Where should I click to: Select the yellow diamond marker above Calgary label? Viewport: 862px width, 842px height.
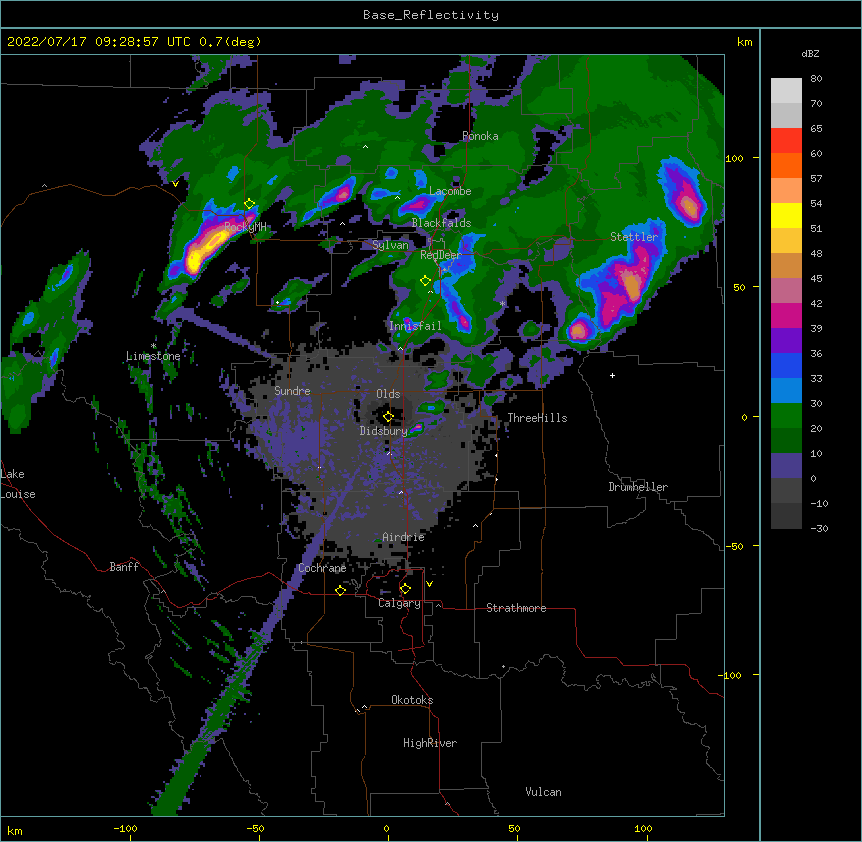click(x=405, y=589)
